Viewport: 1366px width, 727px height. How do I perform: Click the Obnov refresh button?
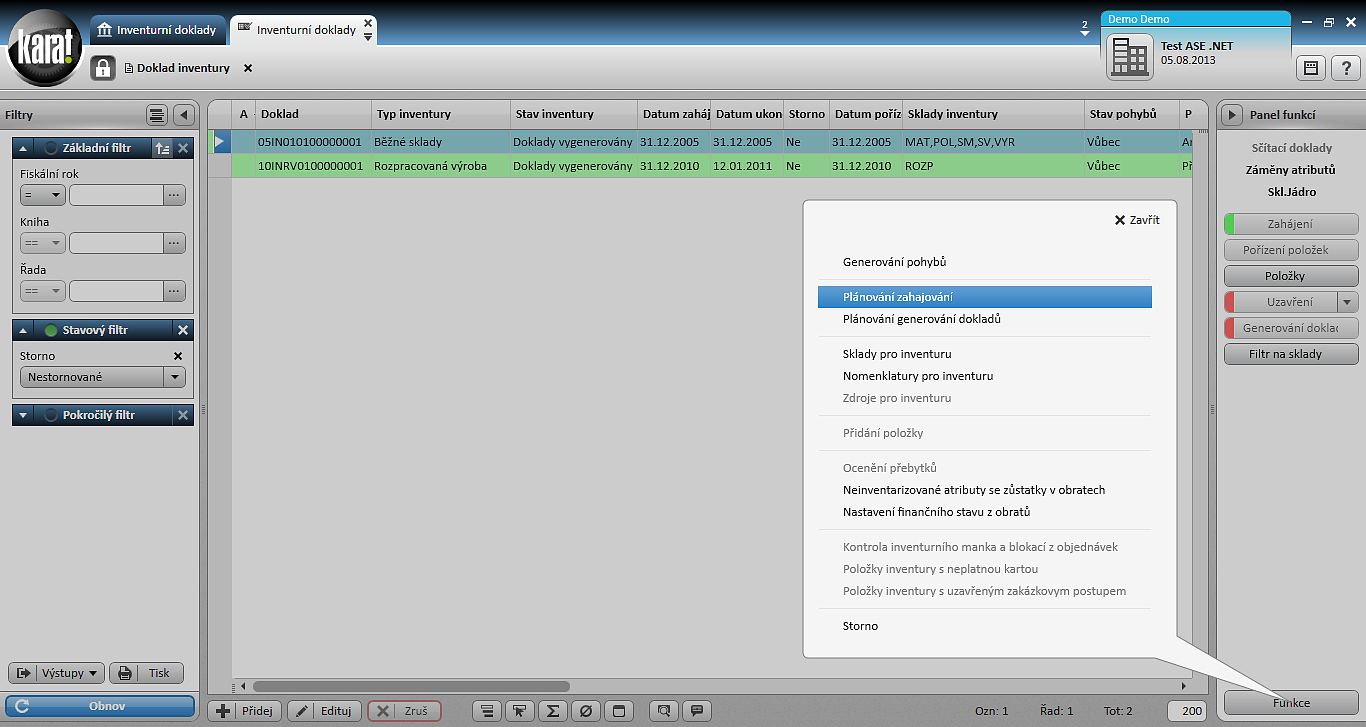pyautogui.click(x=100, y=706)
